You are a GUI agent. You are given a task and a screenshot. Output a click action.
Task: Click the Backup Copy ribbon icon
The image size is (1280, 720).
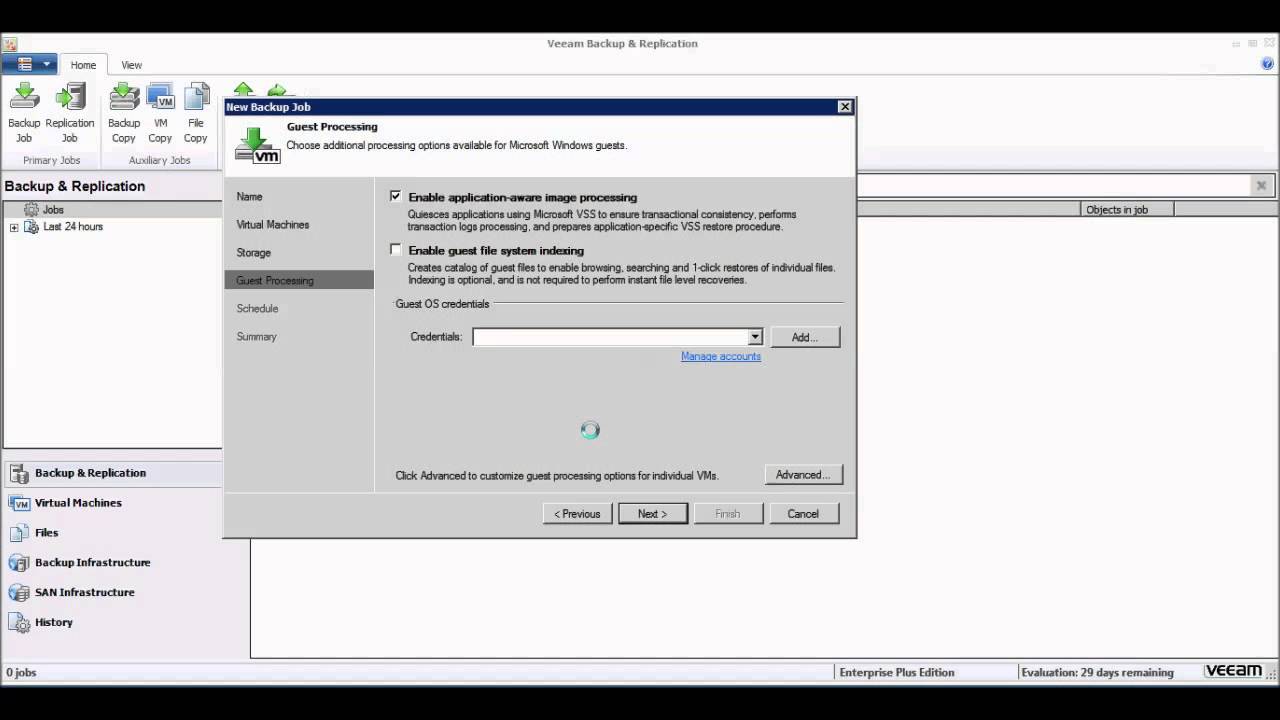pyautogui.click(x=124, y=97)
